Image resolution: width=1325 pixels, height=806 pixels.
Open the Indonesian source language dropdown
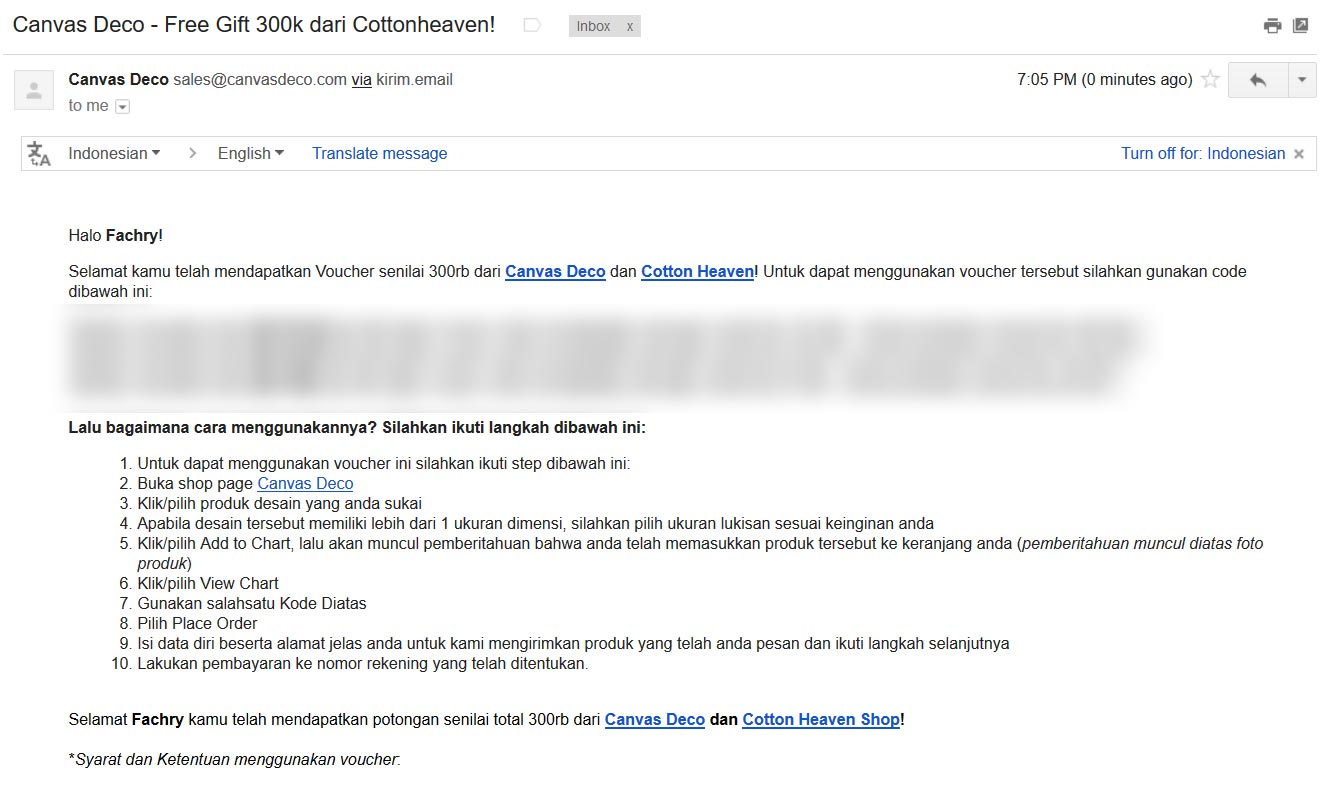pos(114,153)
